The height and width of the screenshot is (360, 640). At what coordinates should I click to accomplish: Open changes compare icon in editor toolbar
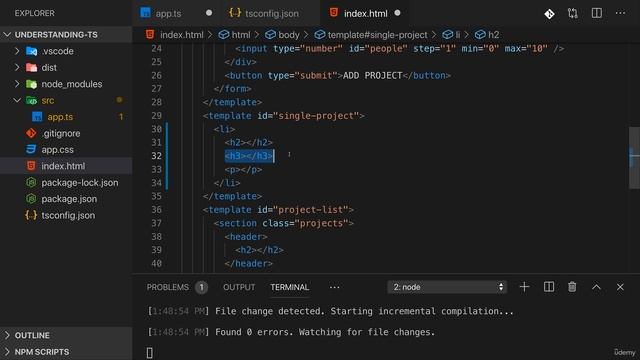point(573,13)
